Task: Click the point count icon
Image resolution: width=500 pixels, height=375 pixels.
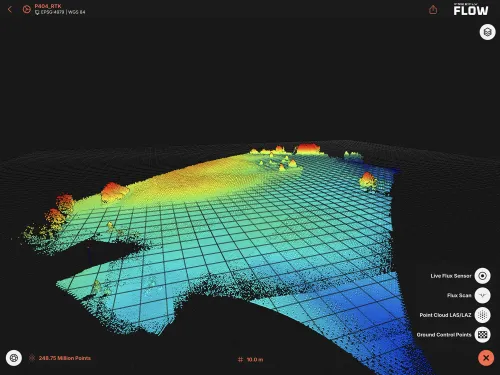Action: (x=32, y=358)
